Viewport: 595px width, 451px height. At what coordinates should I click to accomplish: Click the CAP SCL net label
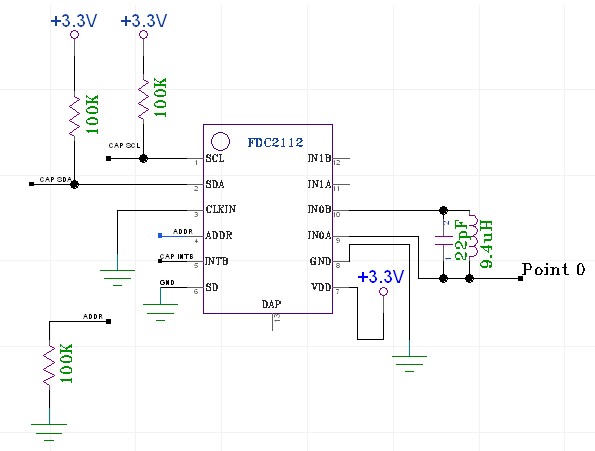[x=124, y=146]
